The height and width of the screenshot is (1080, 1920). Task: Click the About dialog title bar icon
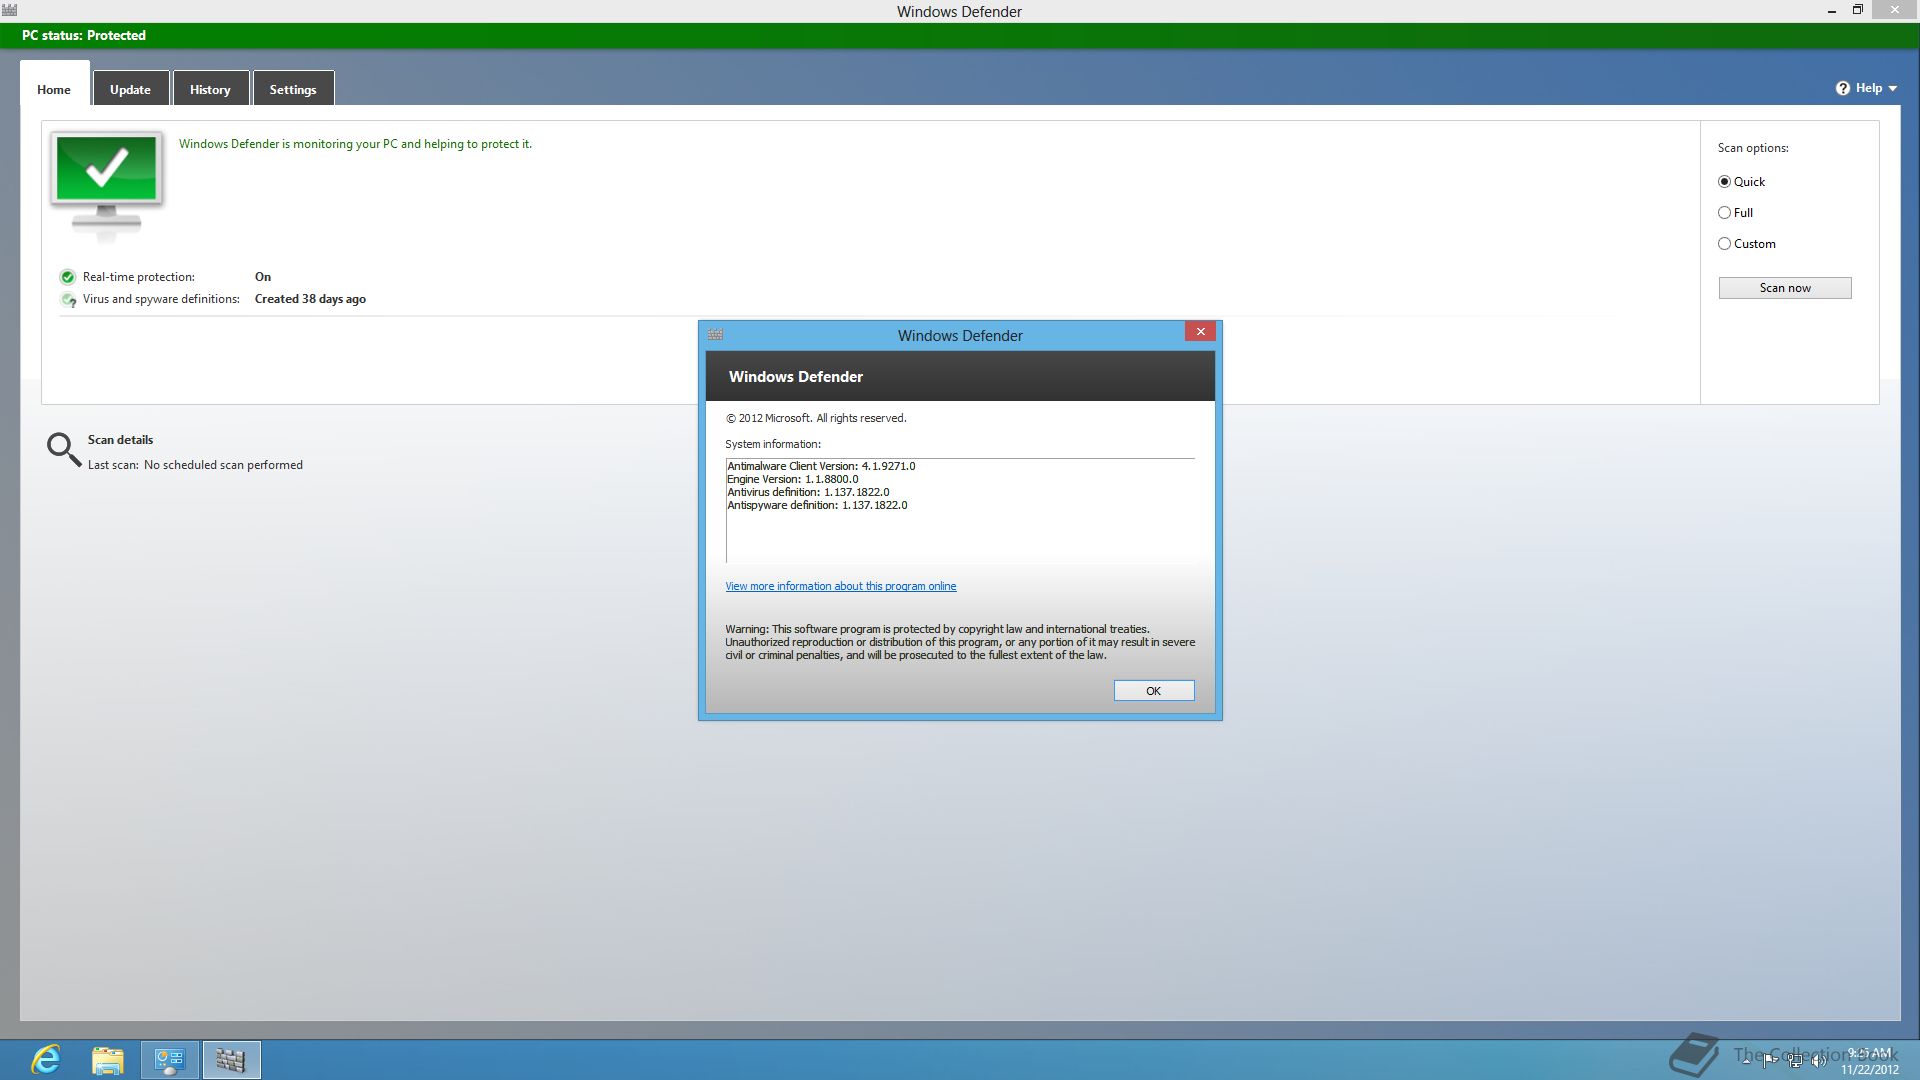715,335
